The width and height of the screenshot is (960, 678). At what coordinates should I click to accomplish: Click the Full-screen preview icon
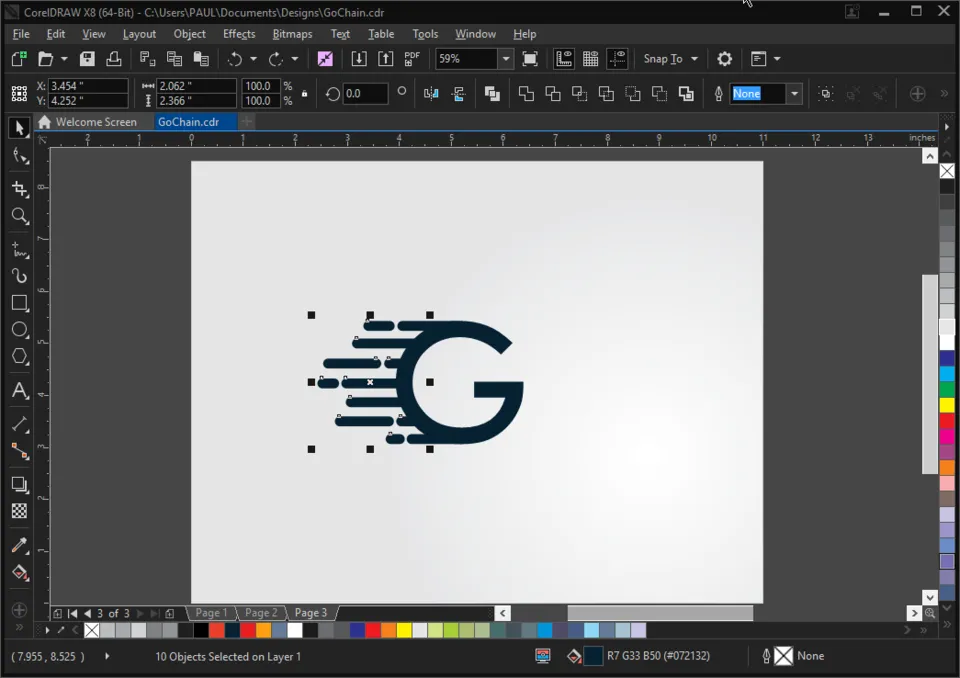coord(530,59)
